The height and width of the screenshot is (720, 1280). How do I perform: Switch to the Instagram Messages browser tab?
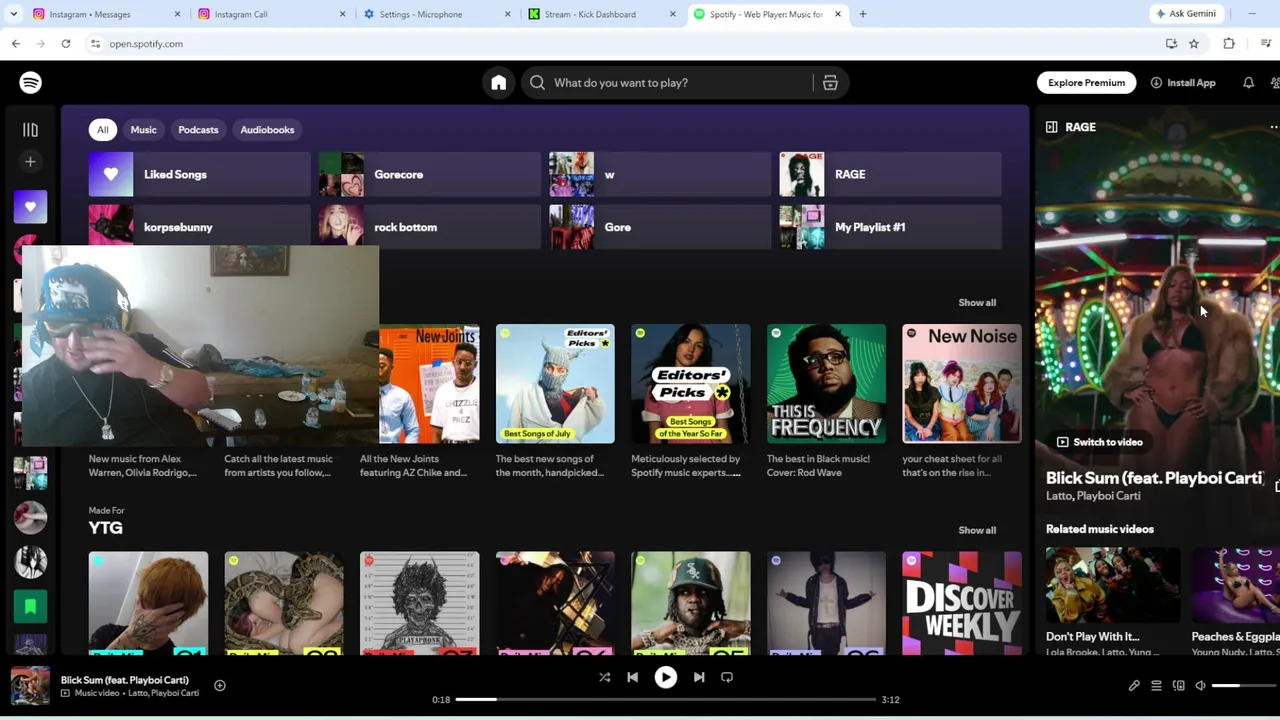pos(105,14)
